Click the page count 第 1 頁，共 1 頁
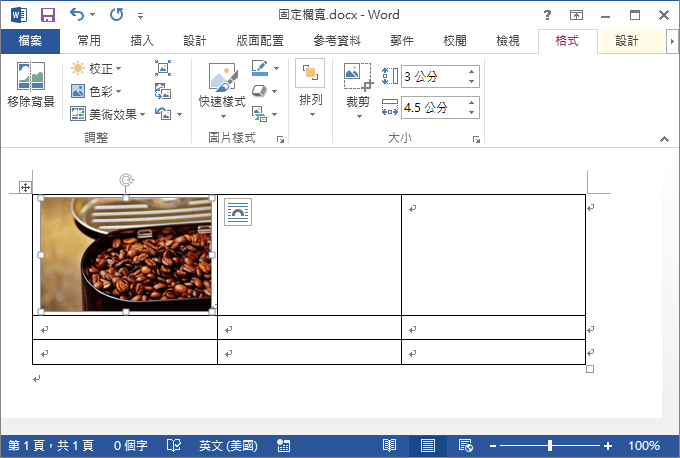This screenshot has height=458, width=680. click(x=51, y=445)
